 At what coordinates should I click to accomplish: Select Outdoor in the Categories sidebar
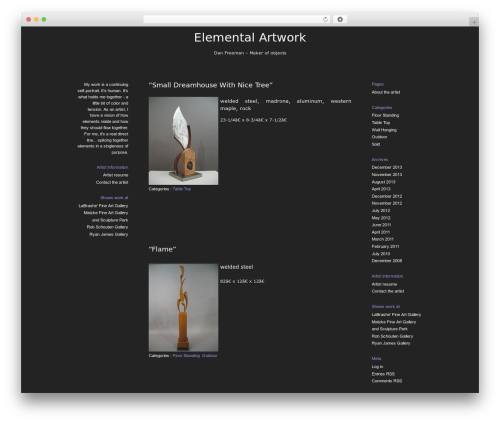pos(379,137)
